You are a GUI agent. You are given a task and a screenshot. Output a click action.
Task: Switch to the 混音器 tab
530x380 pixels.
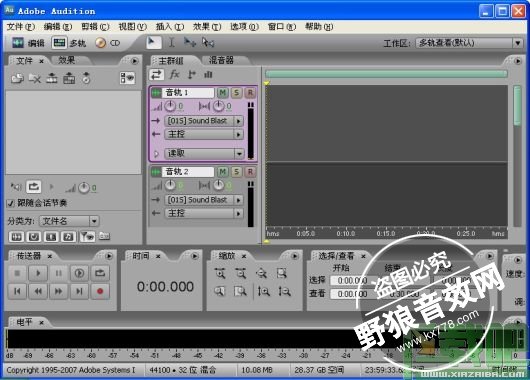[221, 60]
